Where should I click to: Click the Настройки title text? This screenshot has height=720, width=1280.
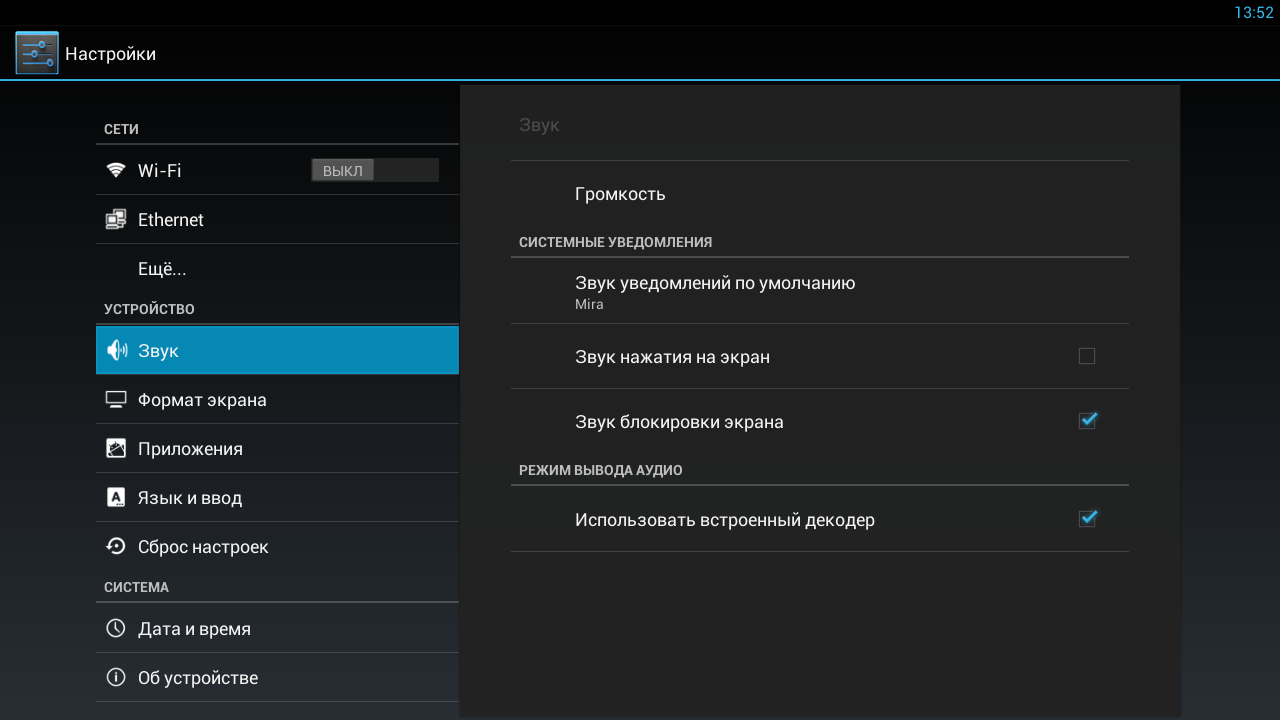(x=110, y=54)
